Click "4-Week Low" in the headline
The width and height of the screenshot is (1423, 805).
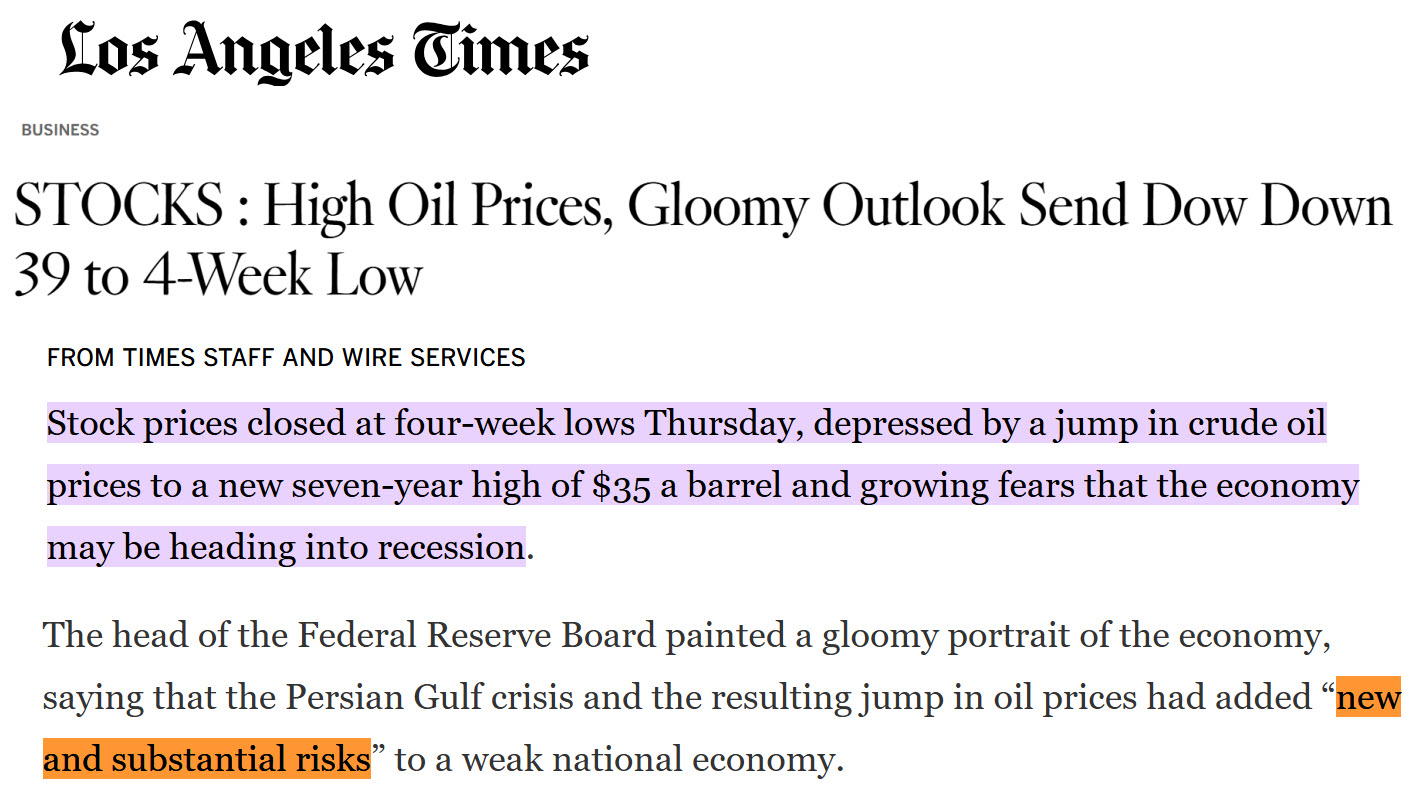pyautogui.click(x=281, y=276)
